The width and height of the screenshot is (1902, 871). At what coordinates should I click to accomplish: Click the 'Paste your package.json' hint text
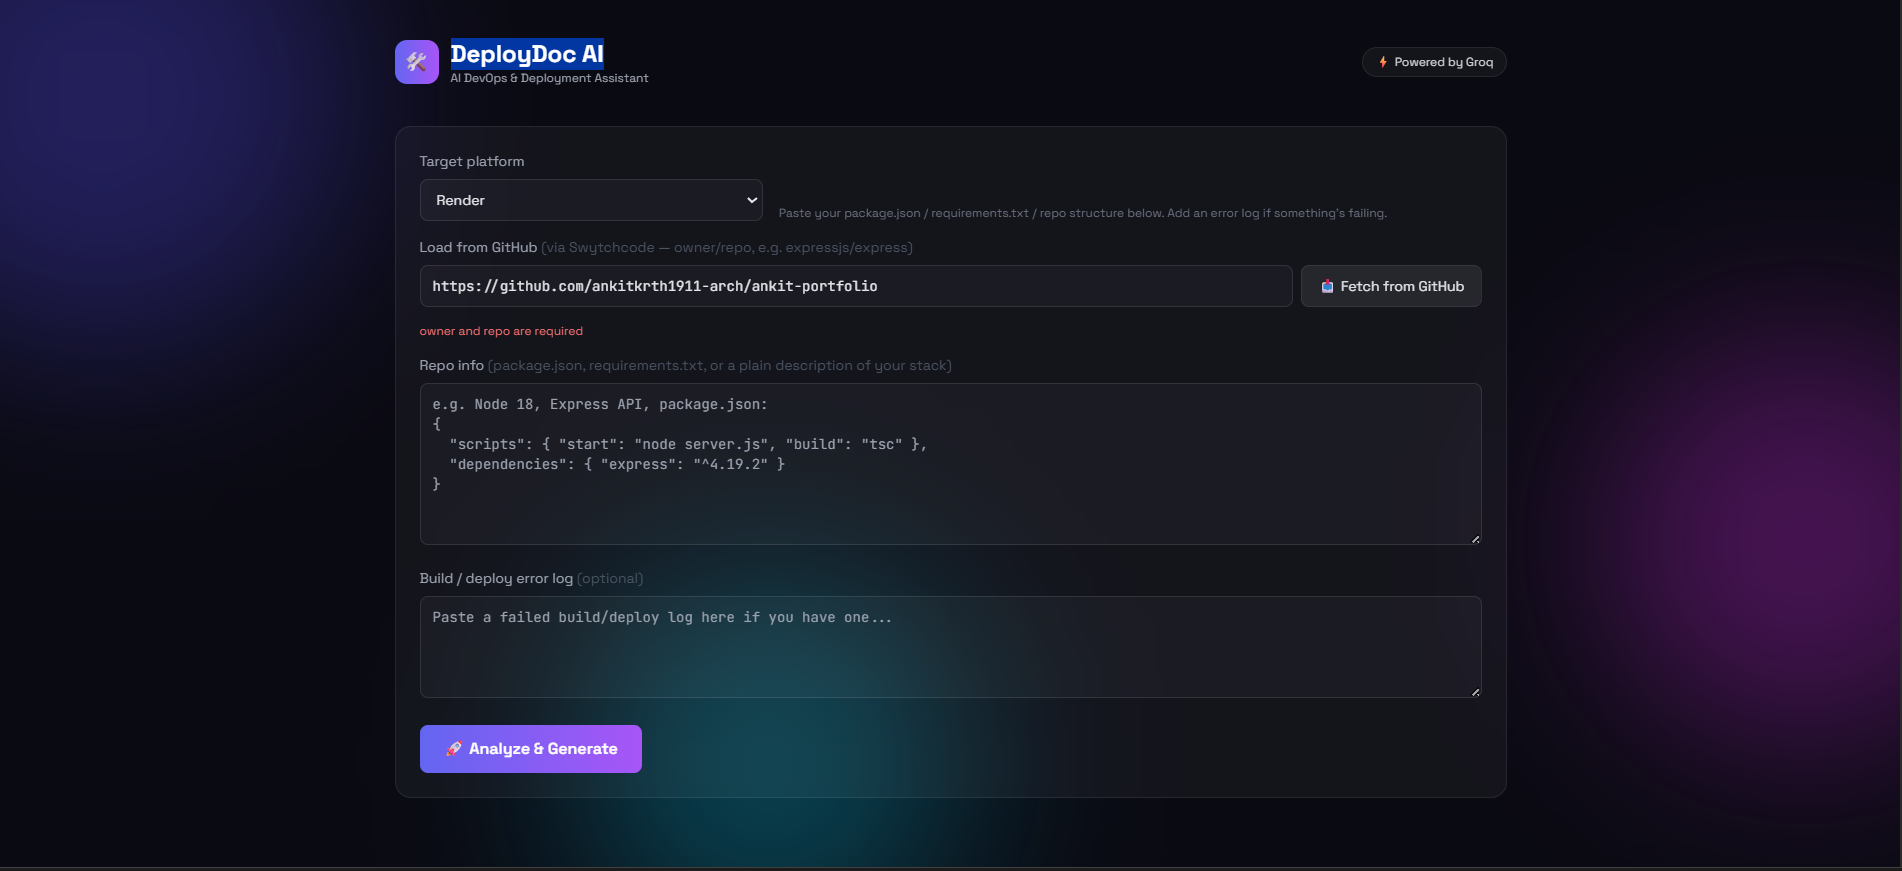tap(1082, 213)
